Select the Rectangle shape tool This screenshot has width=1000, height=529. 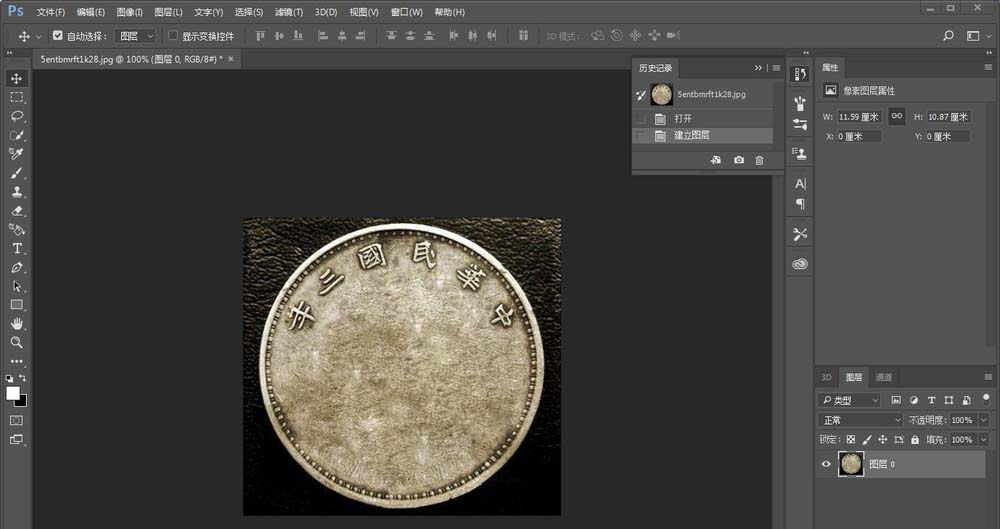pos(17,305)
